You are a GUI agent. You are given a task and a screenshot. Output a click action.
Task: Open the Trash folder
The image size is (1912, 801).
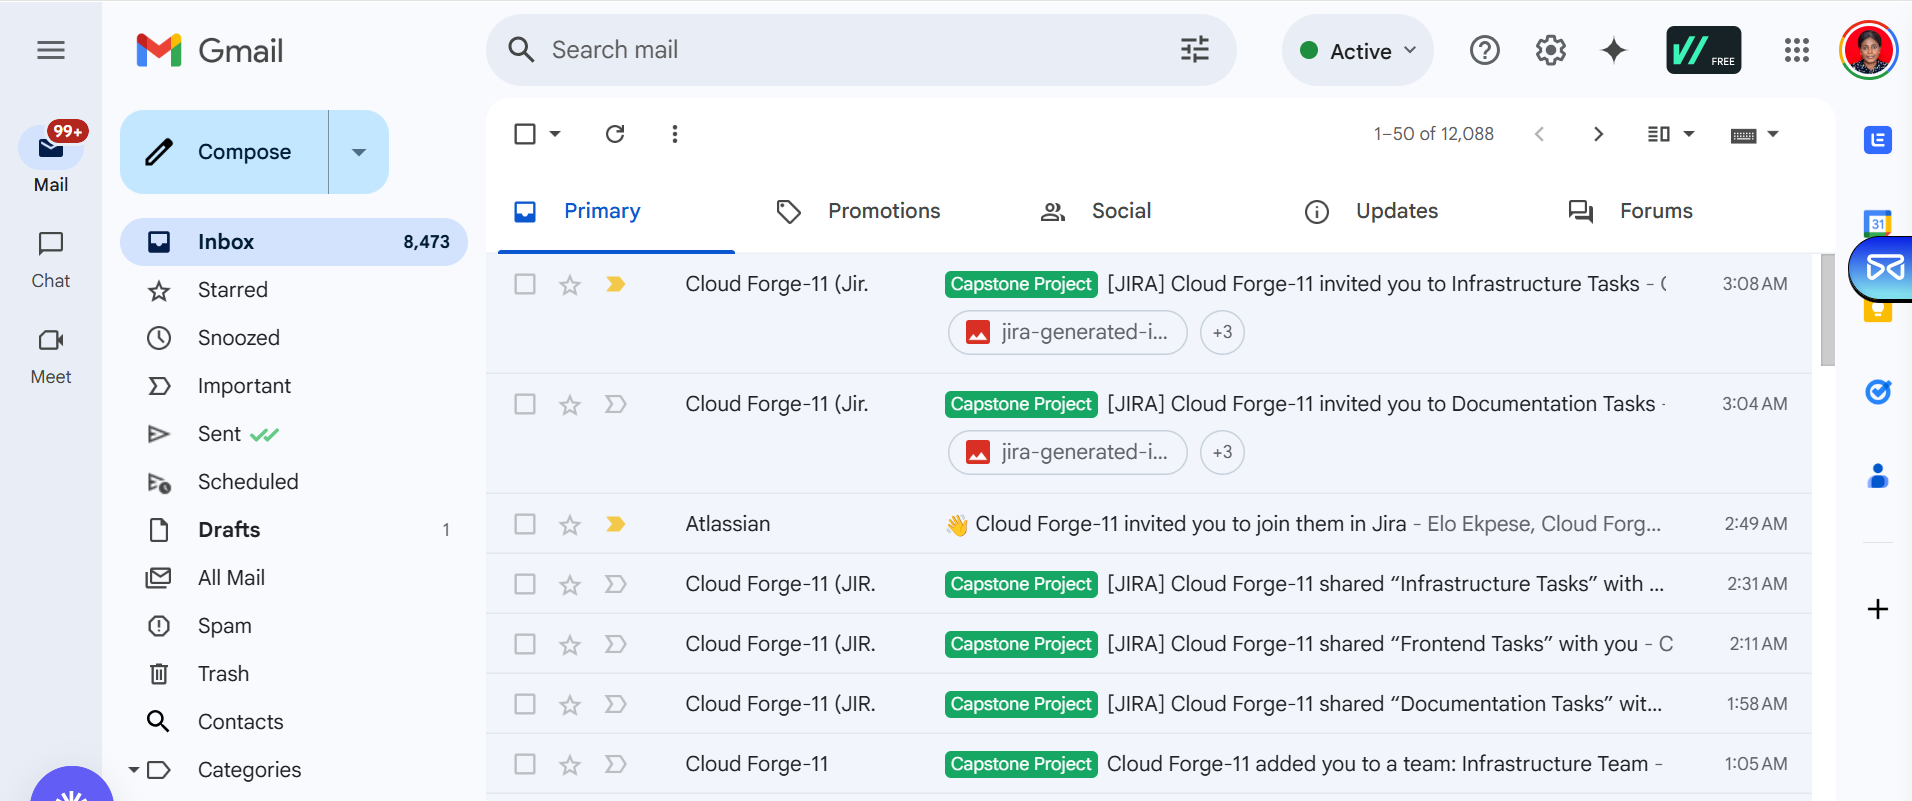tap(294, 674)
